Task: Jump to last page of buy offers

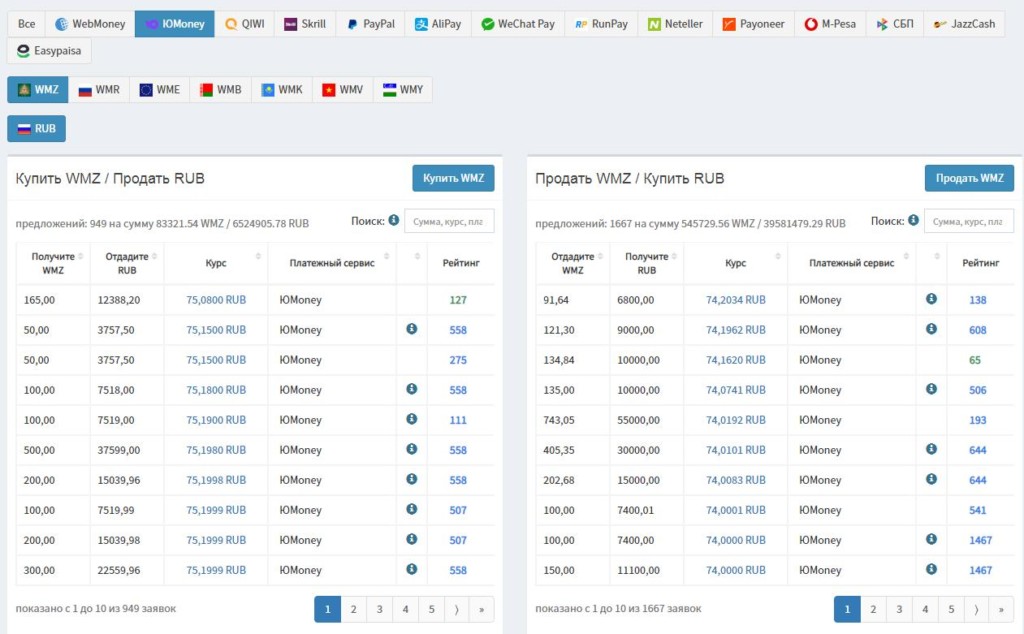Action: (x=481, y=609)
